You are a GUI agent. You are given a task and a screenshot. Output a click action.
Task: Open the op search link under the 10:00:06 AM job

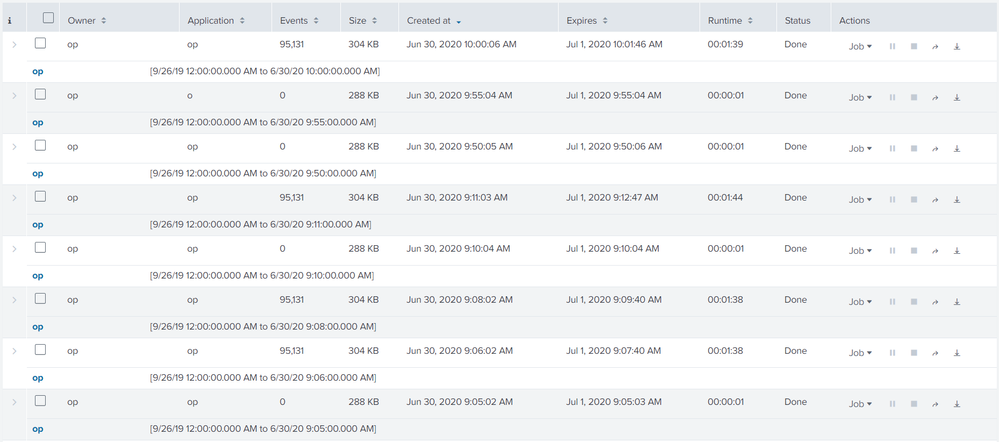click(38, 72)
